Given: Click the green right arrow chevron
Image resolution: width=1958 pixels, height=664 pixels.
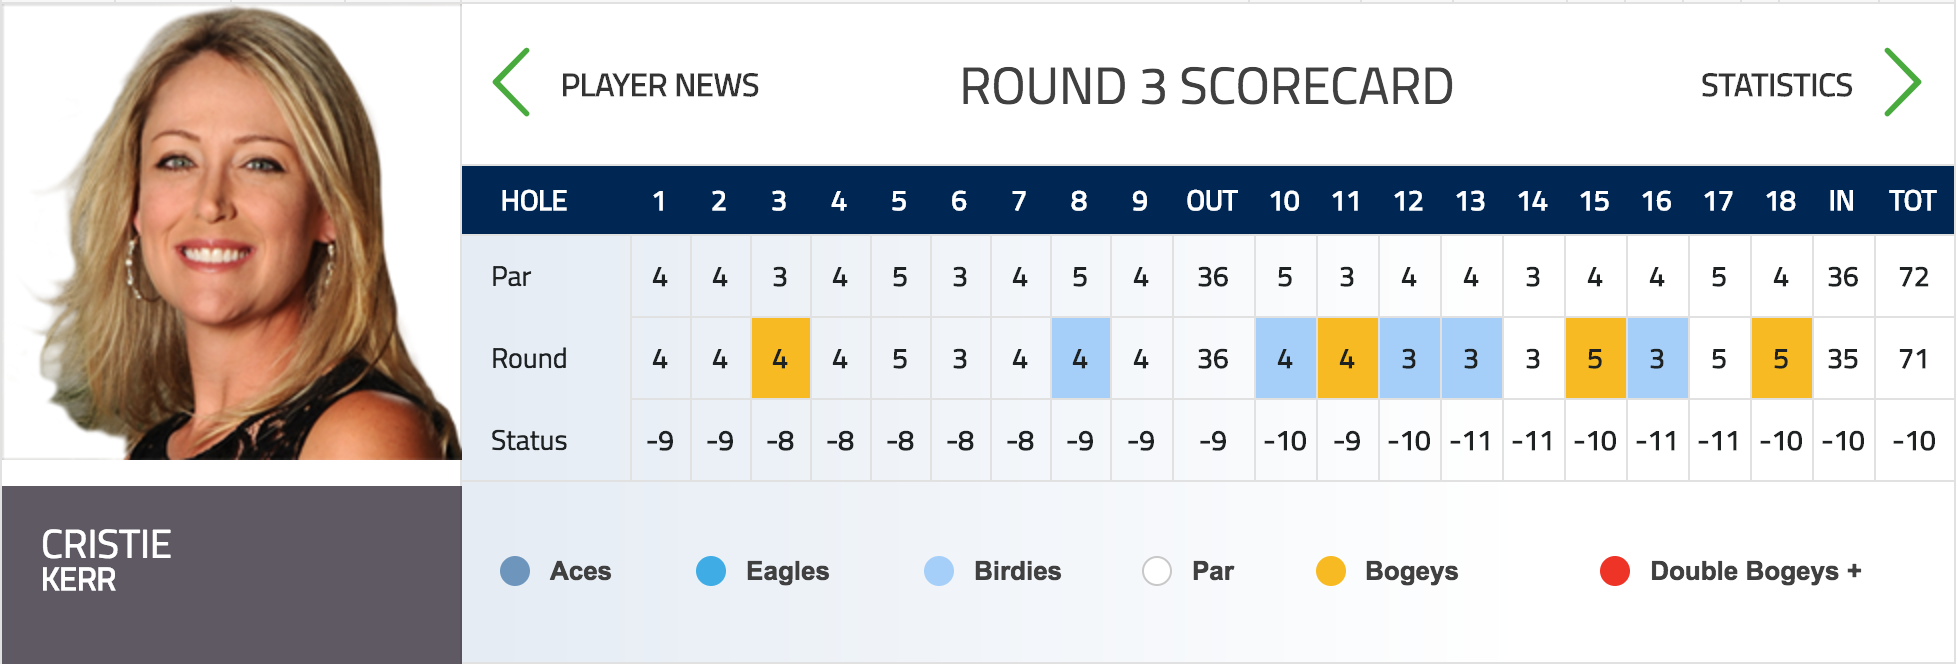Looking at the screenshot, I should pos(1902,82).
